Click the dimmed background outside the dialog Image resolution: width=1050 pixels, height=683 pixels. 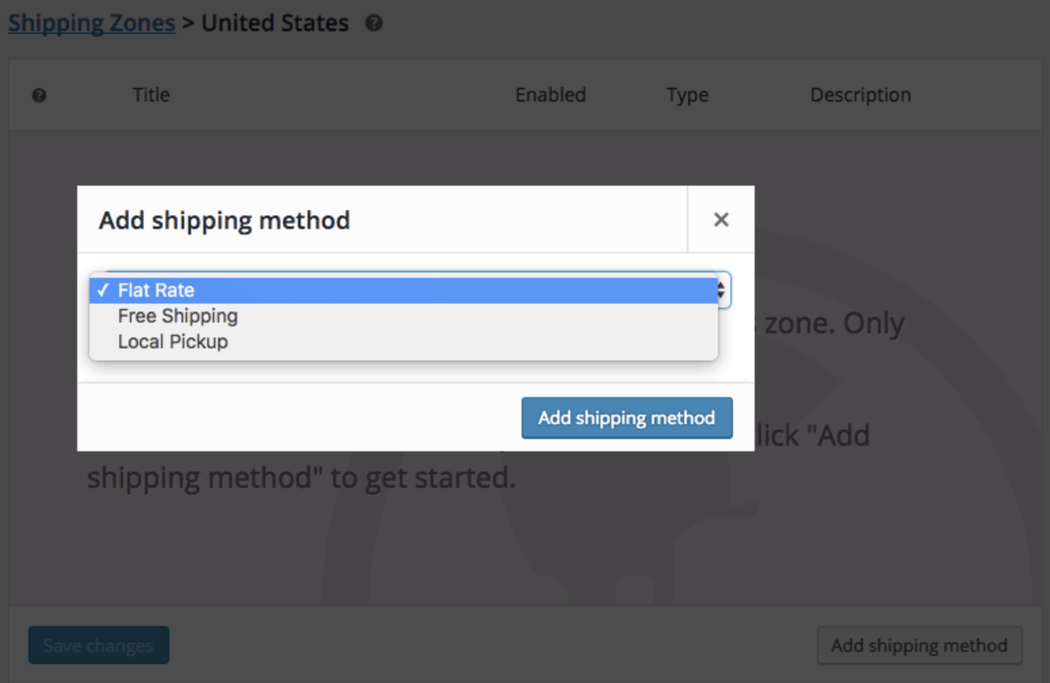(900, 540)
